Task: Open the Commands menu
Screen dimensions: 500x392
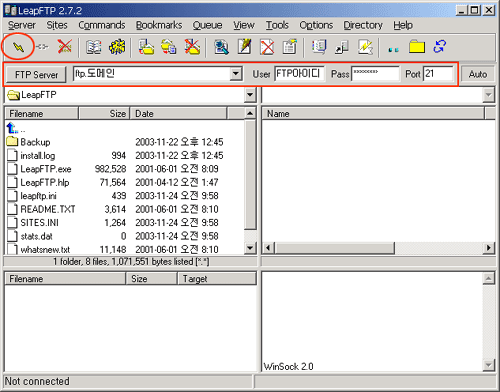Action: (x=102, y=25)
